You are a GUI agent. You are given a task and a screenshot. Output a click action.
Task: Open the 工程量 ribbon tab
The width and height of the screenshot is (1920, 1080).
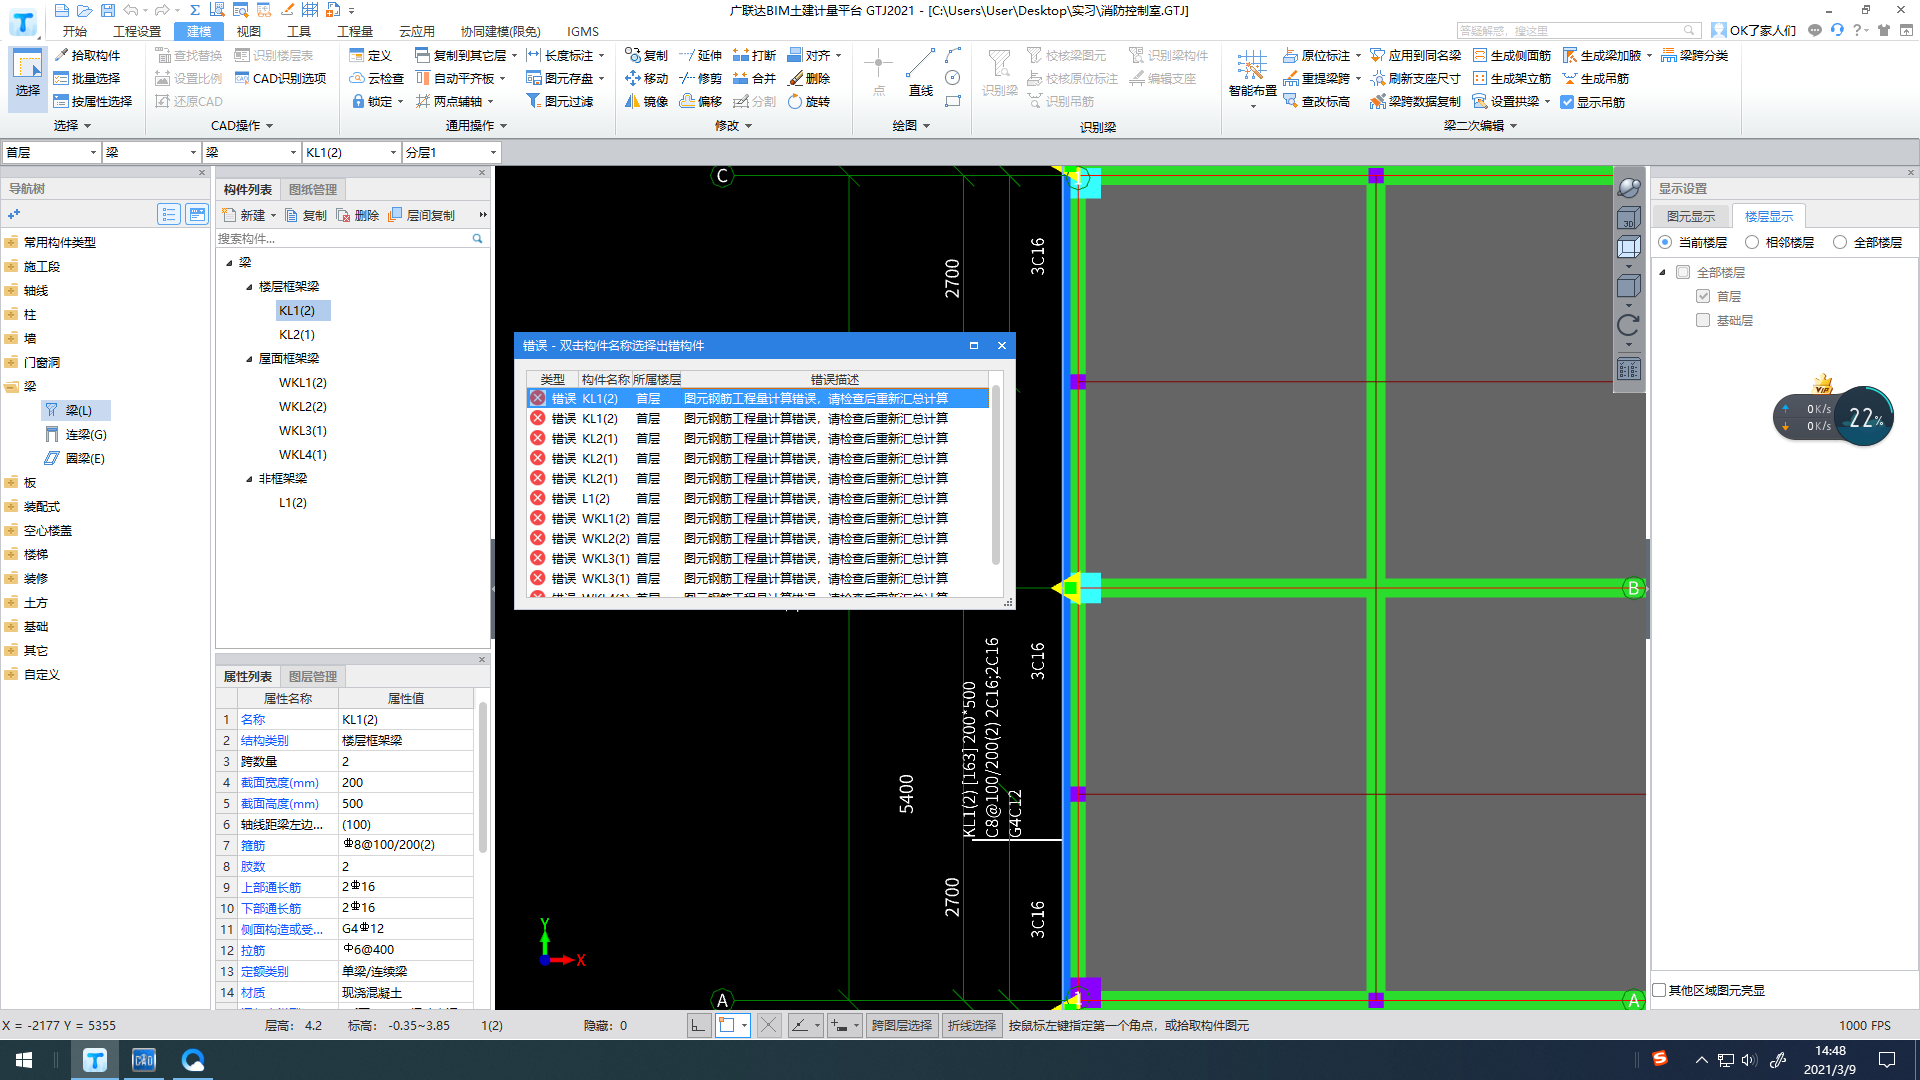[354, 31]
